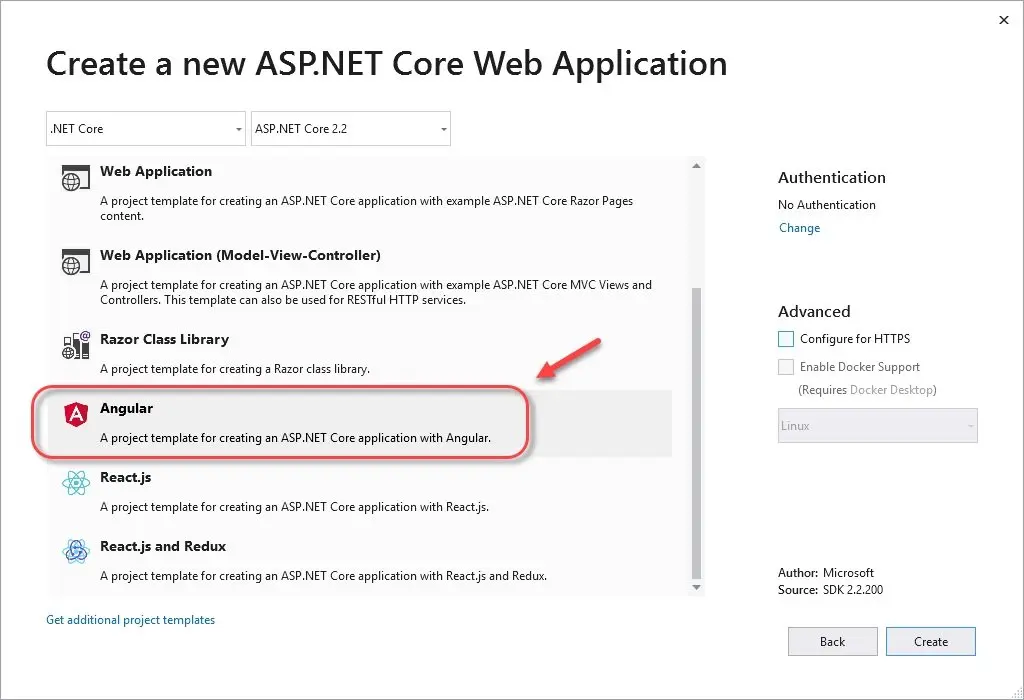Select the React.js template title
This screenshot has width=1024, height=700.
click(x=125, y=477)
